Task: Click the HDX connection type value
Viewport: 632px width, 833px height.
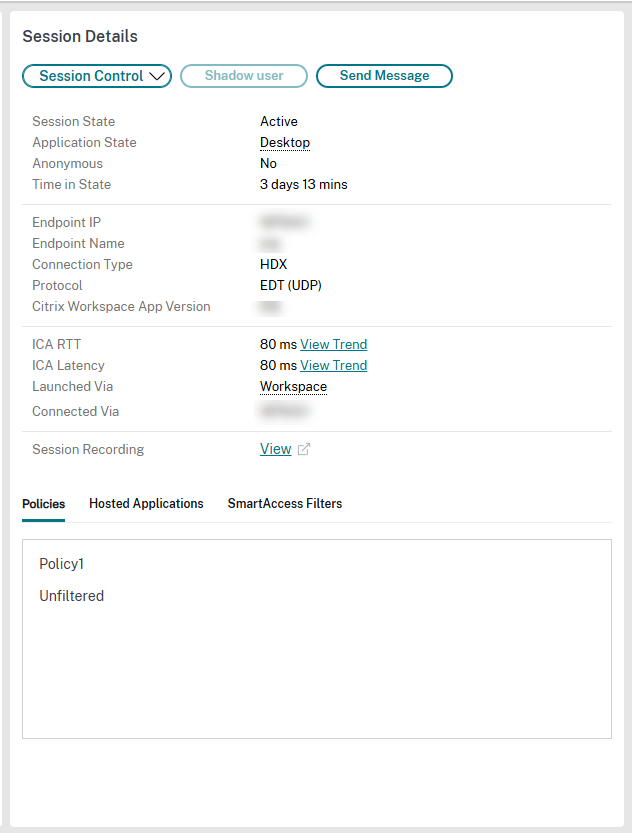Action: [x=273, y=265]
